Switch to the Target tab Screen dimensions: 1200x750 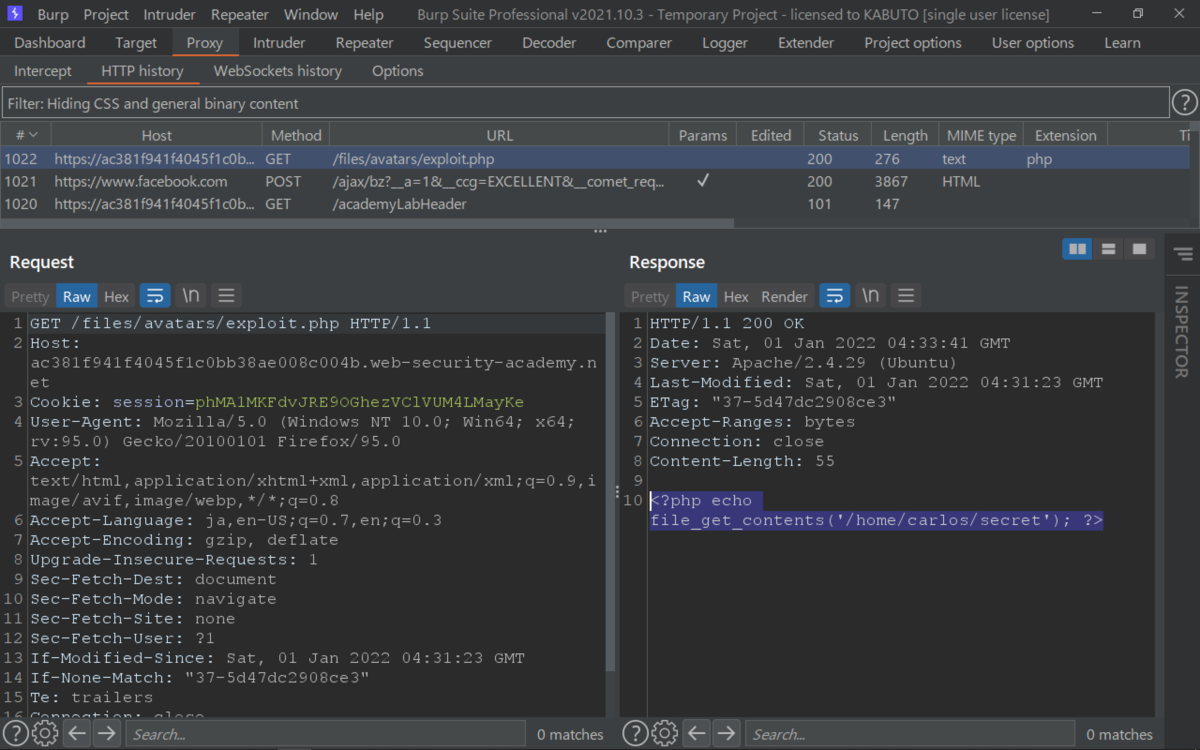click(x=136, y=43)
